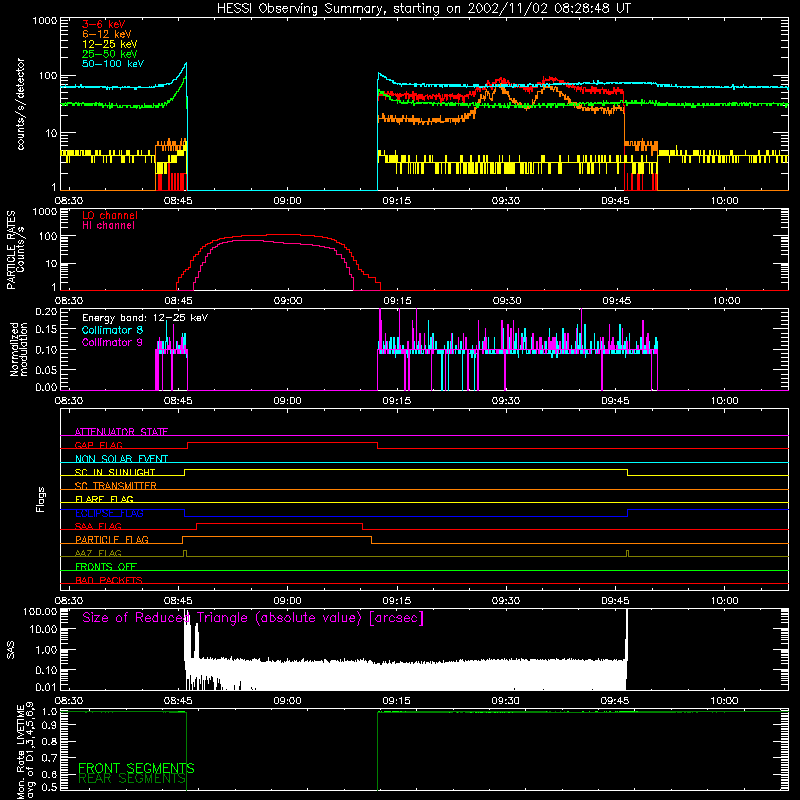Click the 10:00 tick label under the flags panel
This screenshot has width=800, height=800.
[x=724, y=601]
